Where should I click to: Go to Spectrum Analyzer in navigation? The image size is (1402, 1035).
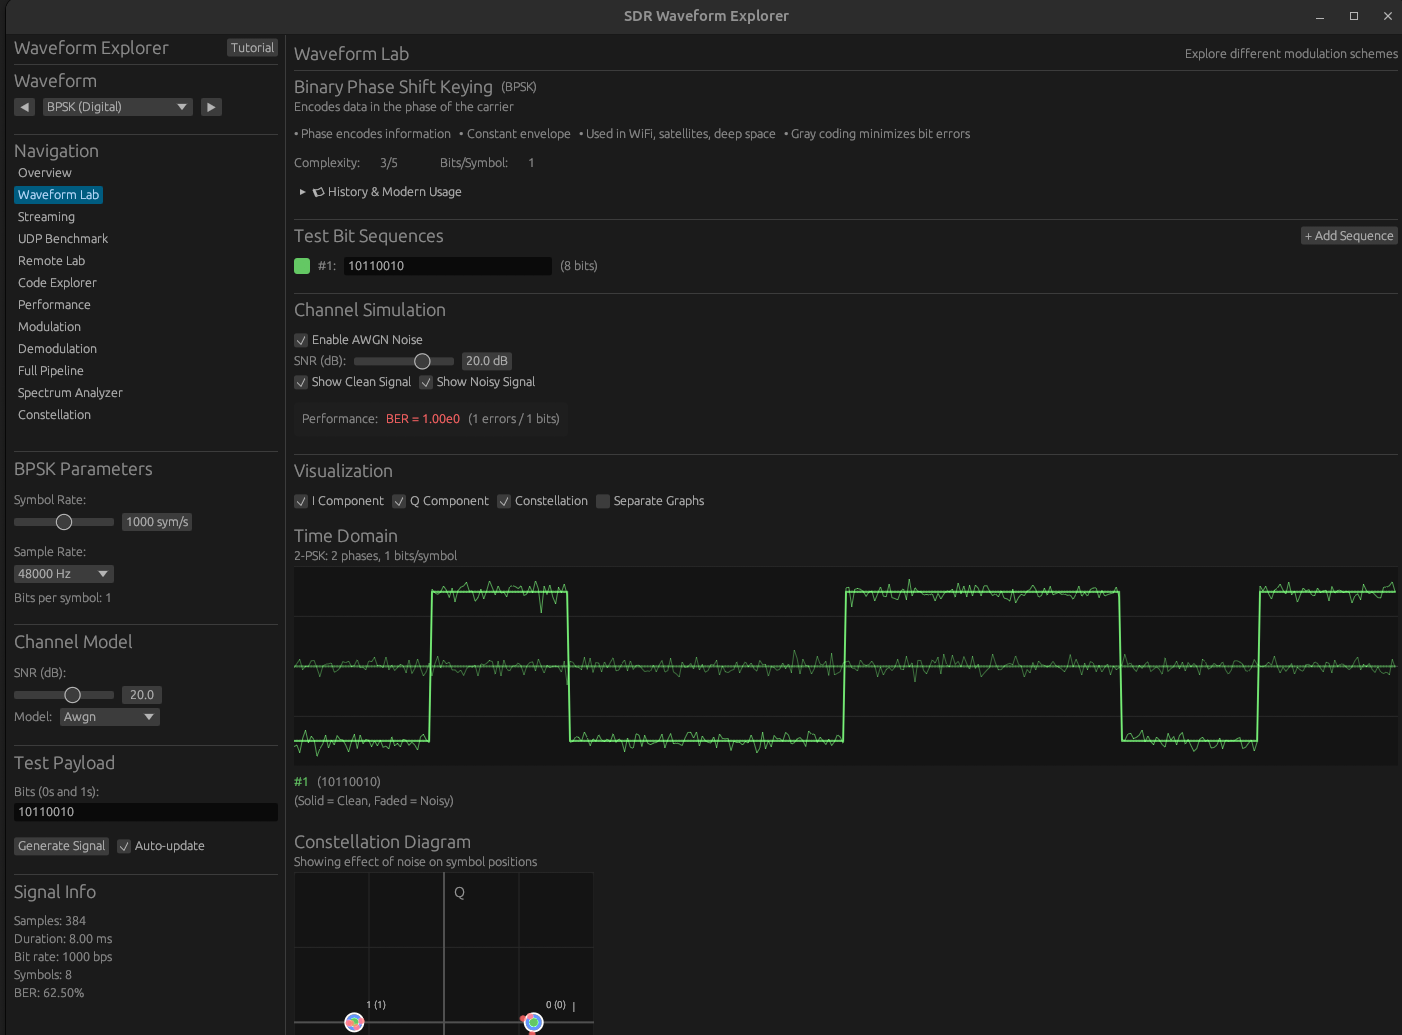tap(70, 393)
